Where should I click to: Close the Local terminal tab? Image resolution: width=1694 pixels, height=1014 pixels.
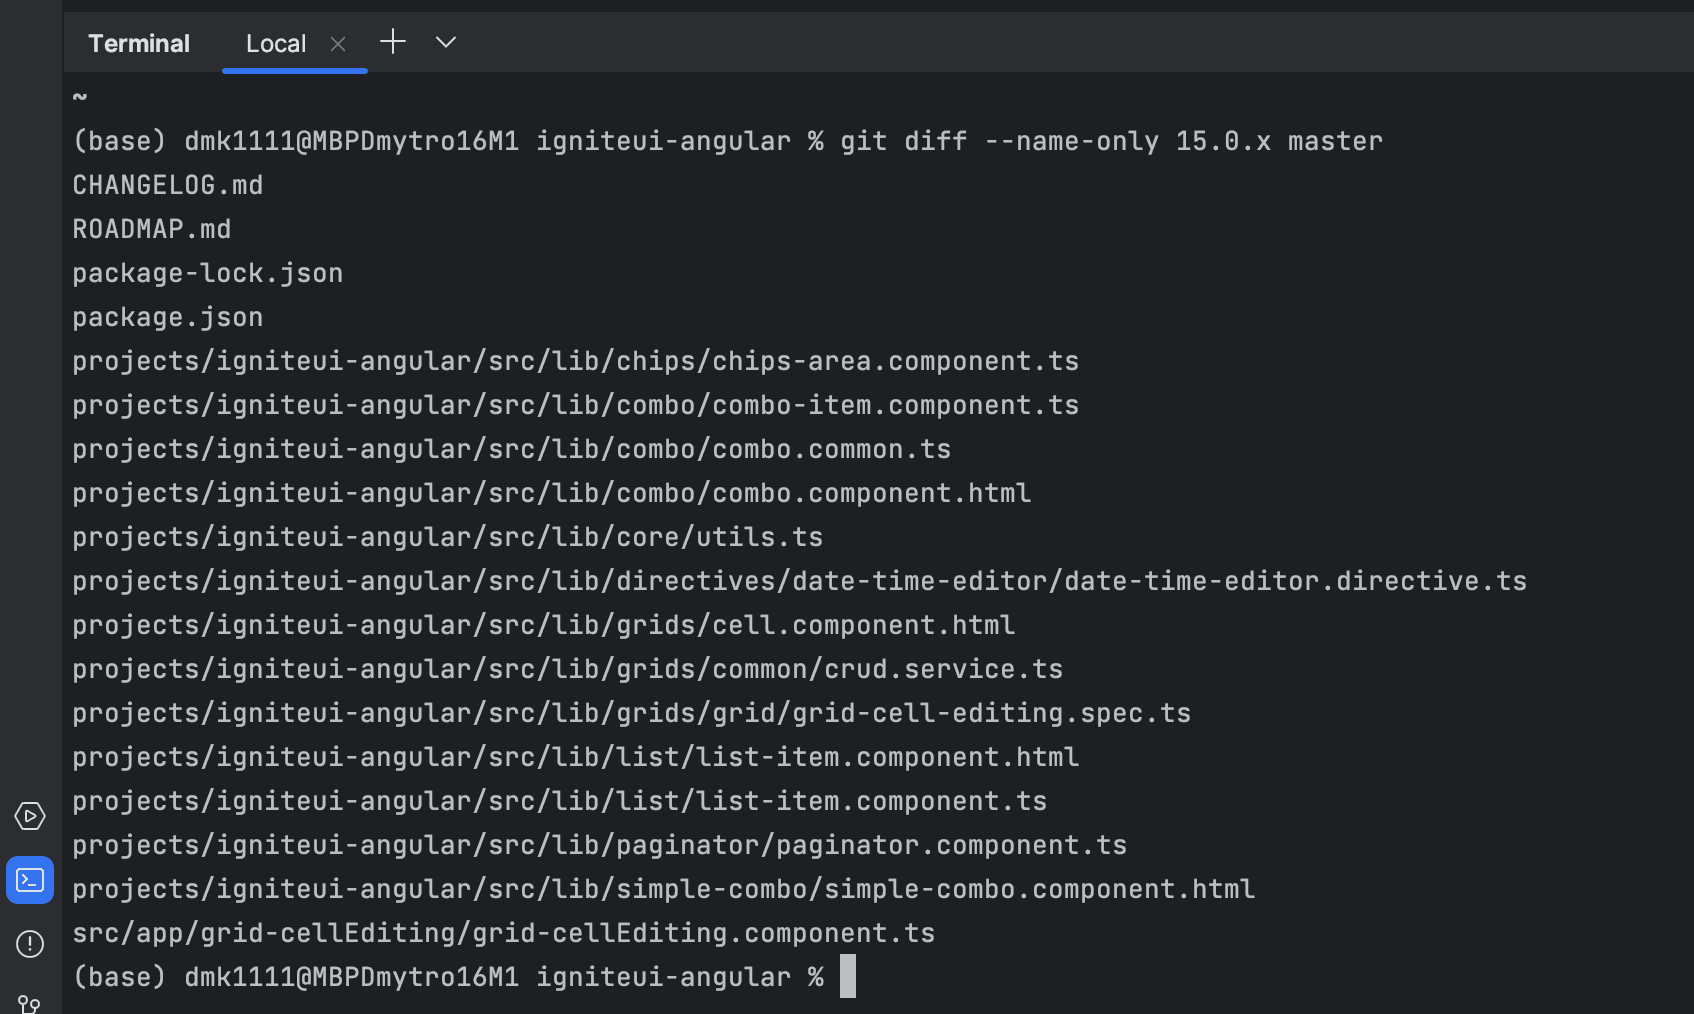337,43
